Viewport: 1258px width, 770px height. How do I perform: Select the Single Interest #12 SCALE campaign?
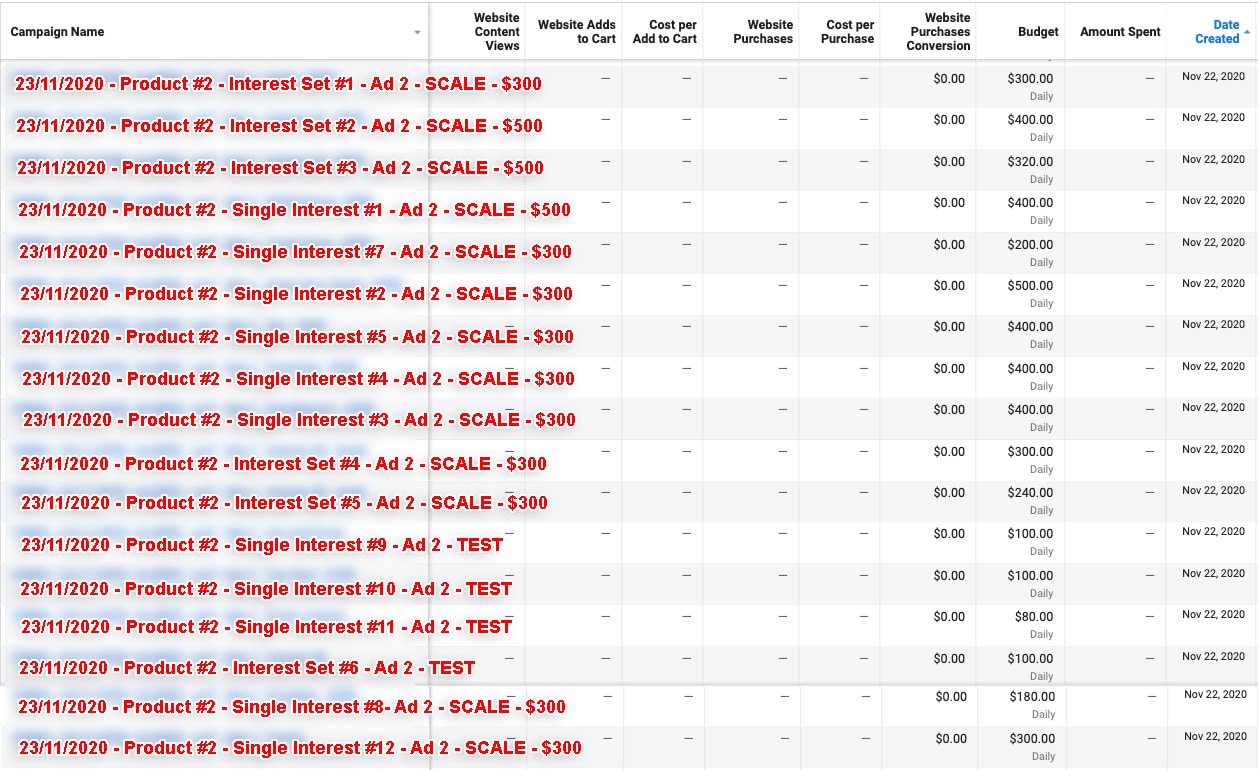click(300, 748)
